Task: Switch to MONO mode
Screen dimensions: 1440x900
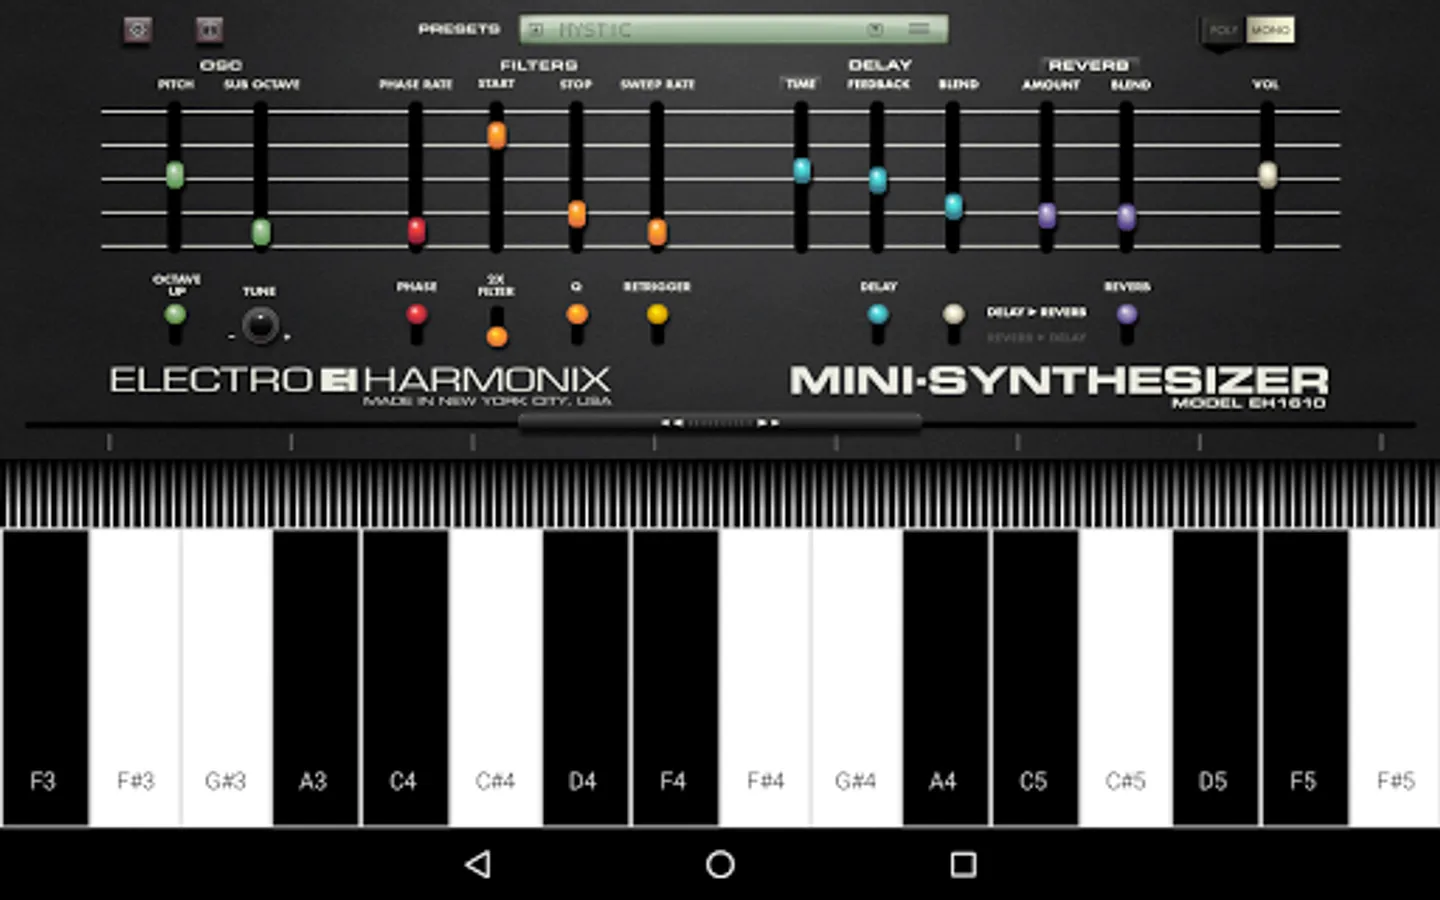Action: coord(1270,30)
